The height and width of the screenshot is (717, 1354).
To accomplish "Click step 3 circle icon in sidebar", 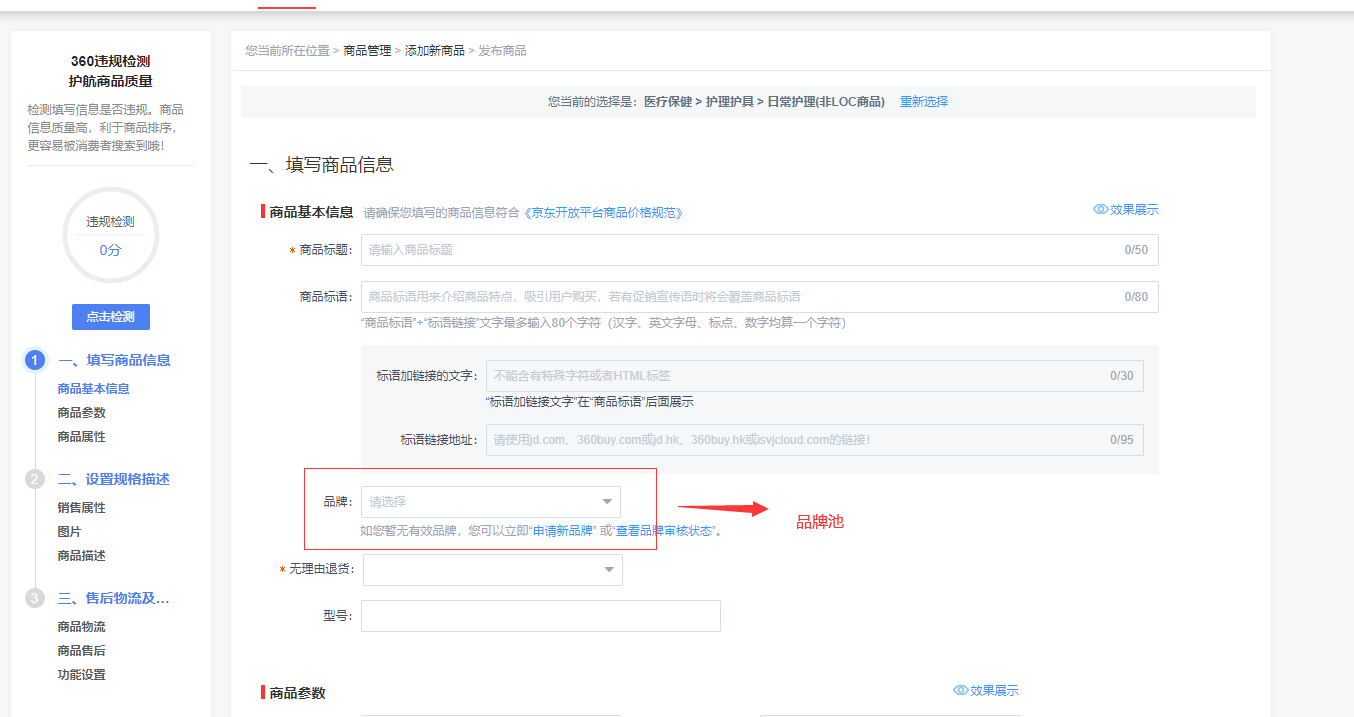I will click(x=35, y=599).
